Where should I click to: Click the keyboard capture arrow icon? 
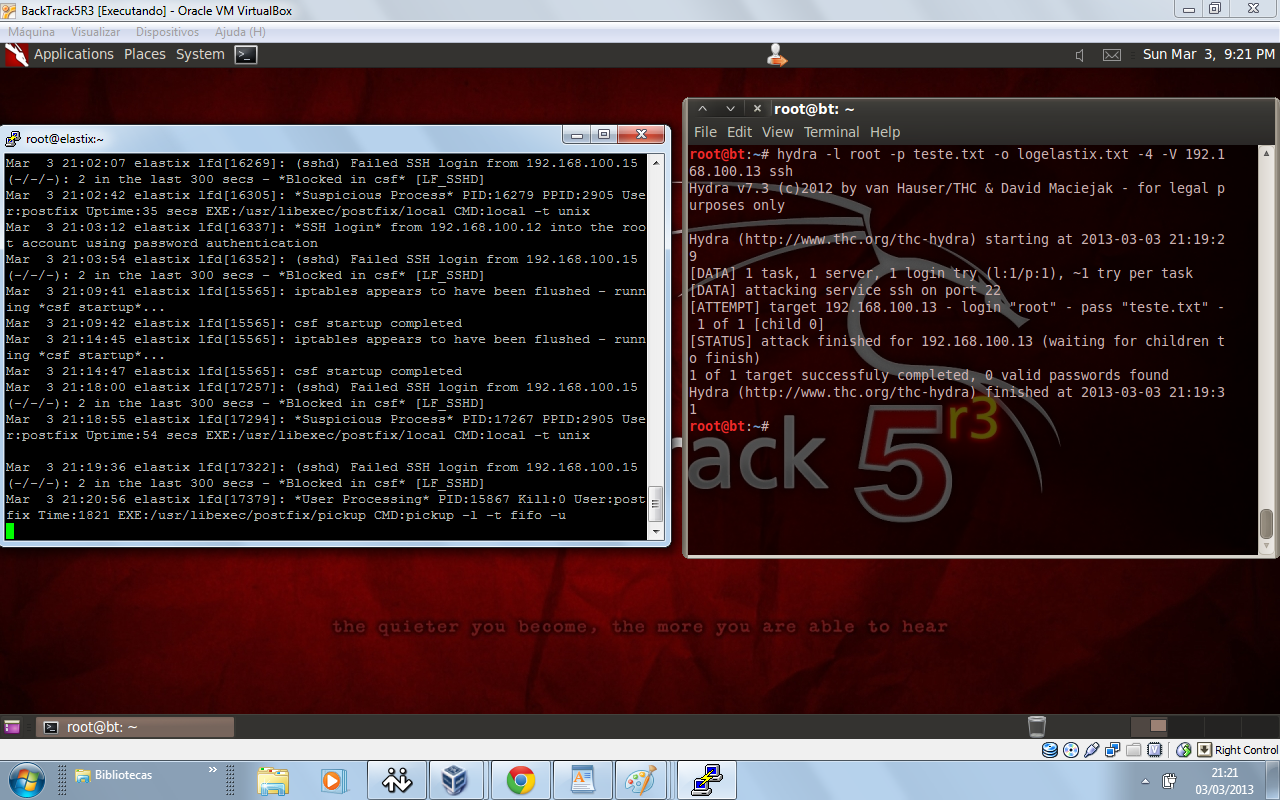pos(1205,750)
